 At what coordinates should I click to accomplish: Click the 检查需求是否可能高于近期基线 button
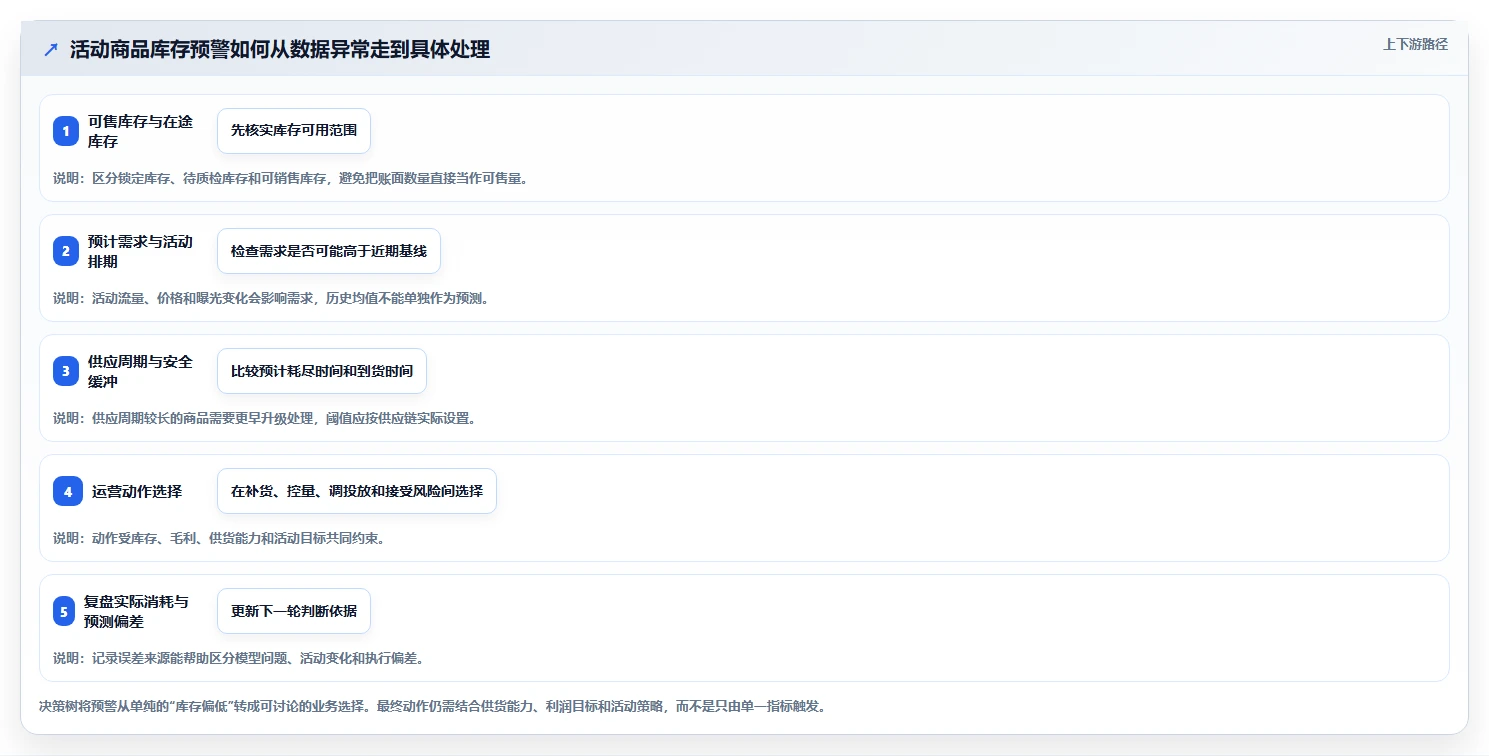(x=329, y=251)
